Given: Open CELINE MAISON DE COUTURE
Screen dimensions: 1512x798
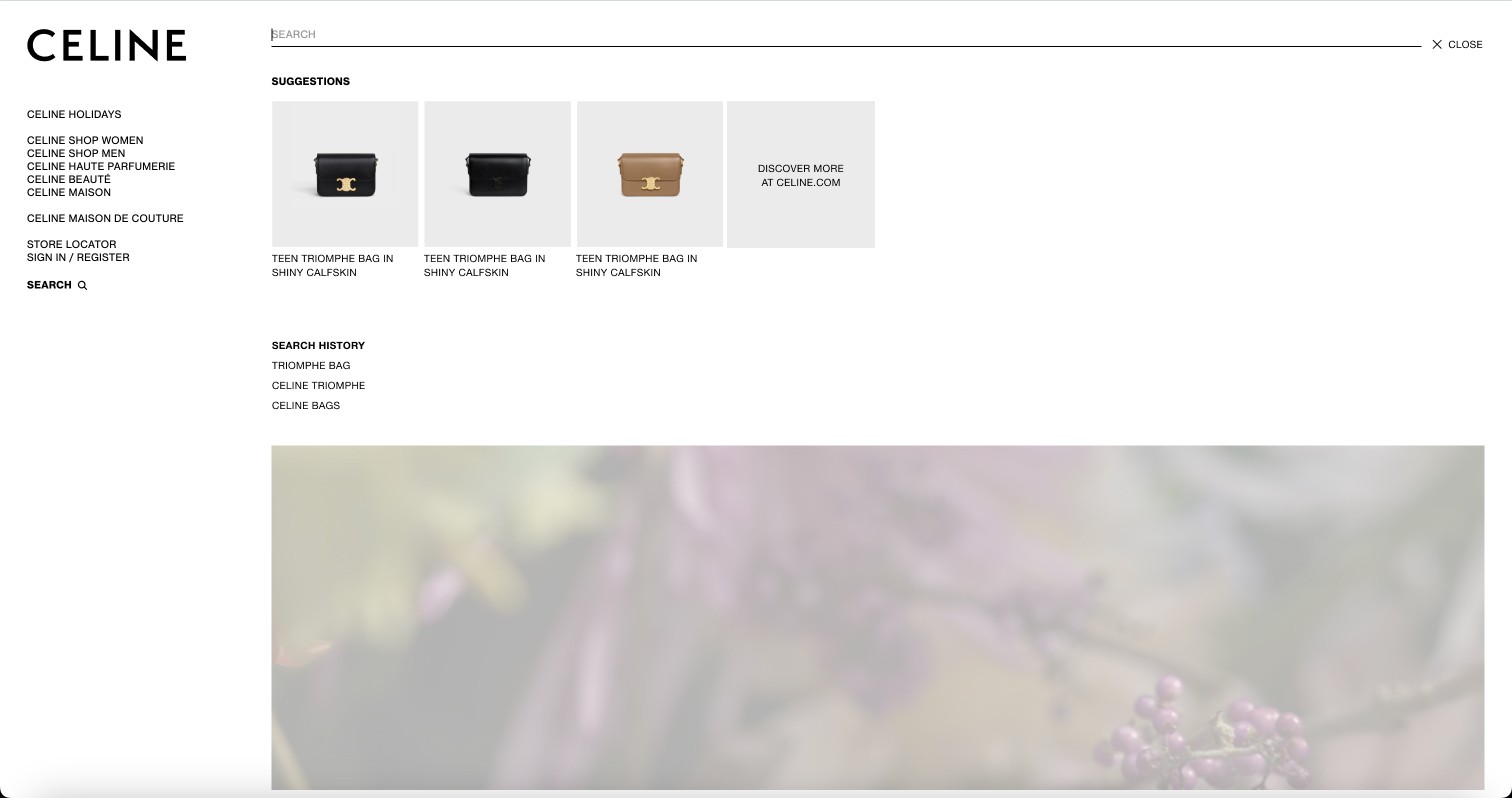Looking at the screenshot, I should [105, 218].
